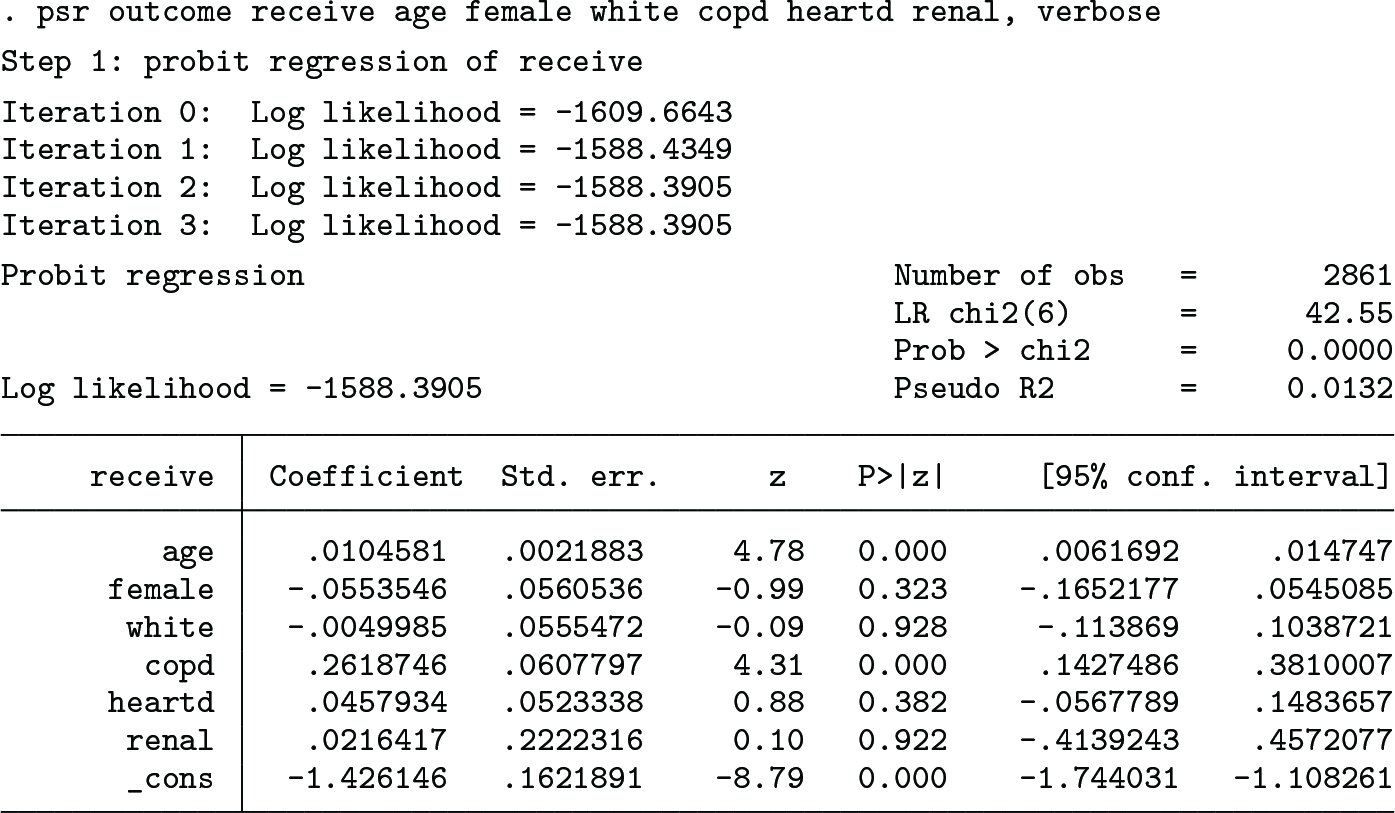Click the receive dependent variable header

click(x=151, y=476)
